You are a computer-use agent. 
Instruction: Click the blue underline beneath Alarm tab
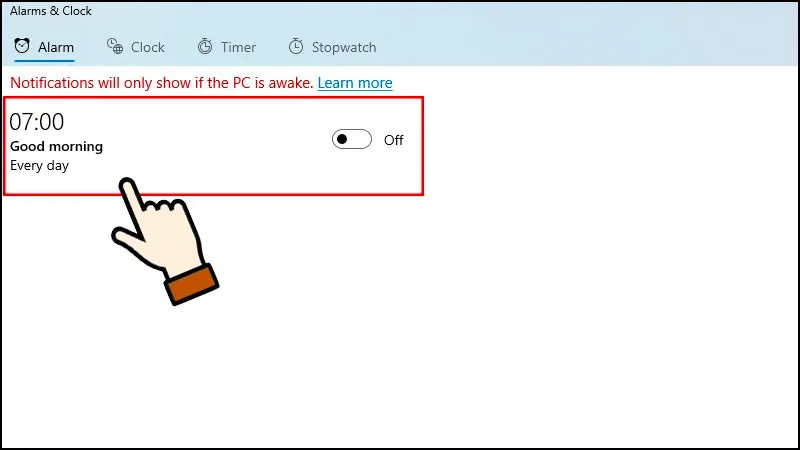[x=44, y=61]
